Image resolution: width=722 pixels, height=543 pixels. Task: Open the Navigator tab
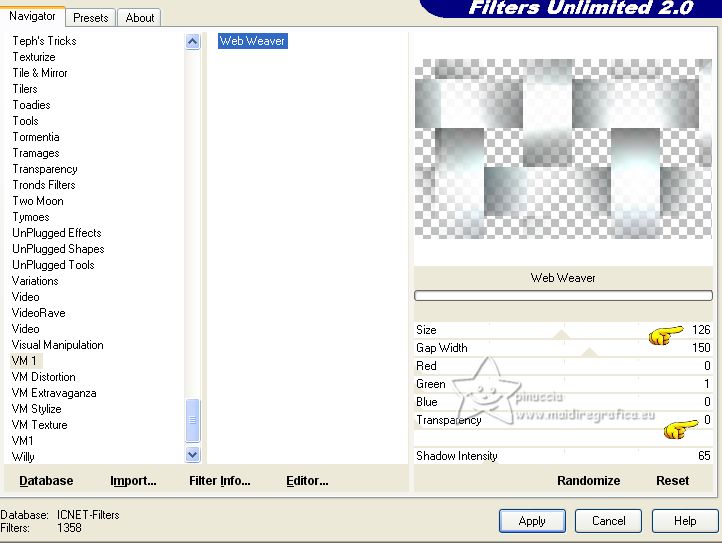[x=32, y=16]
